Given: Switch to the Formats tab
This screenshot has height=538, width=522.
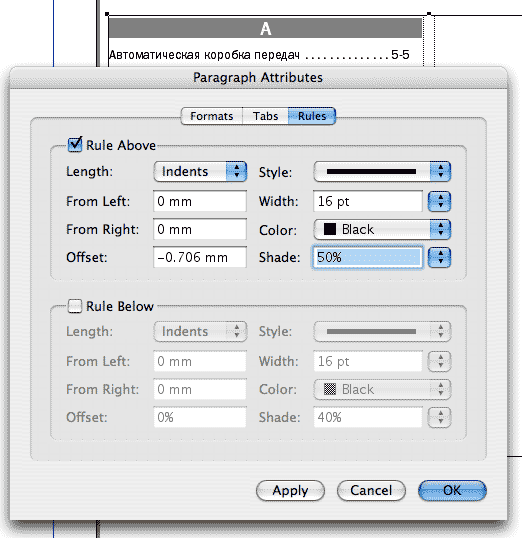Looking at the screenshot, I should pos(211,116).
